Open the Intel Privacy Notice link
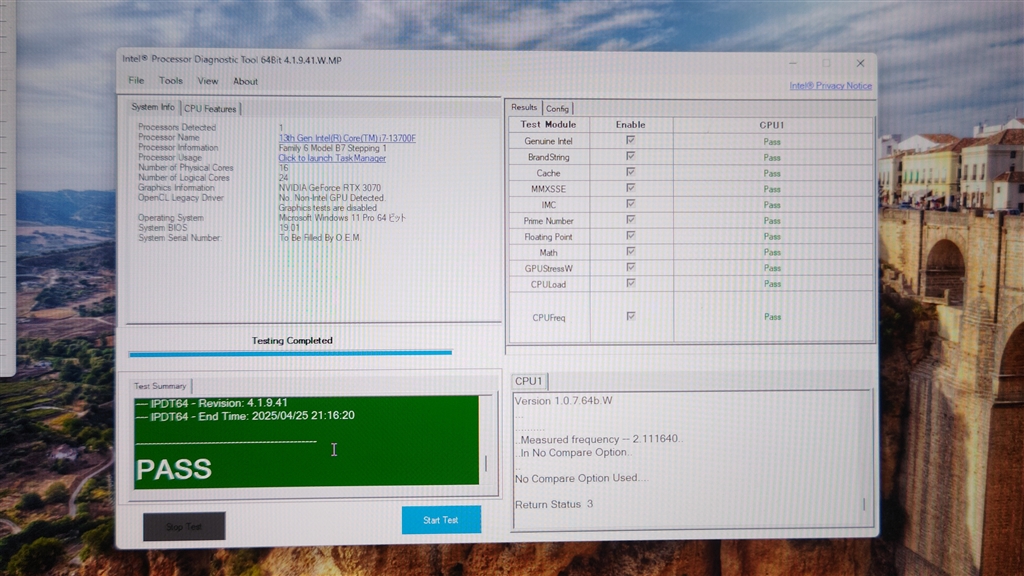This screenshot has height=576, width=1024. [830, 86]
